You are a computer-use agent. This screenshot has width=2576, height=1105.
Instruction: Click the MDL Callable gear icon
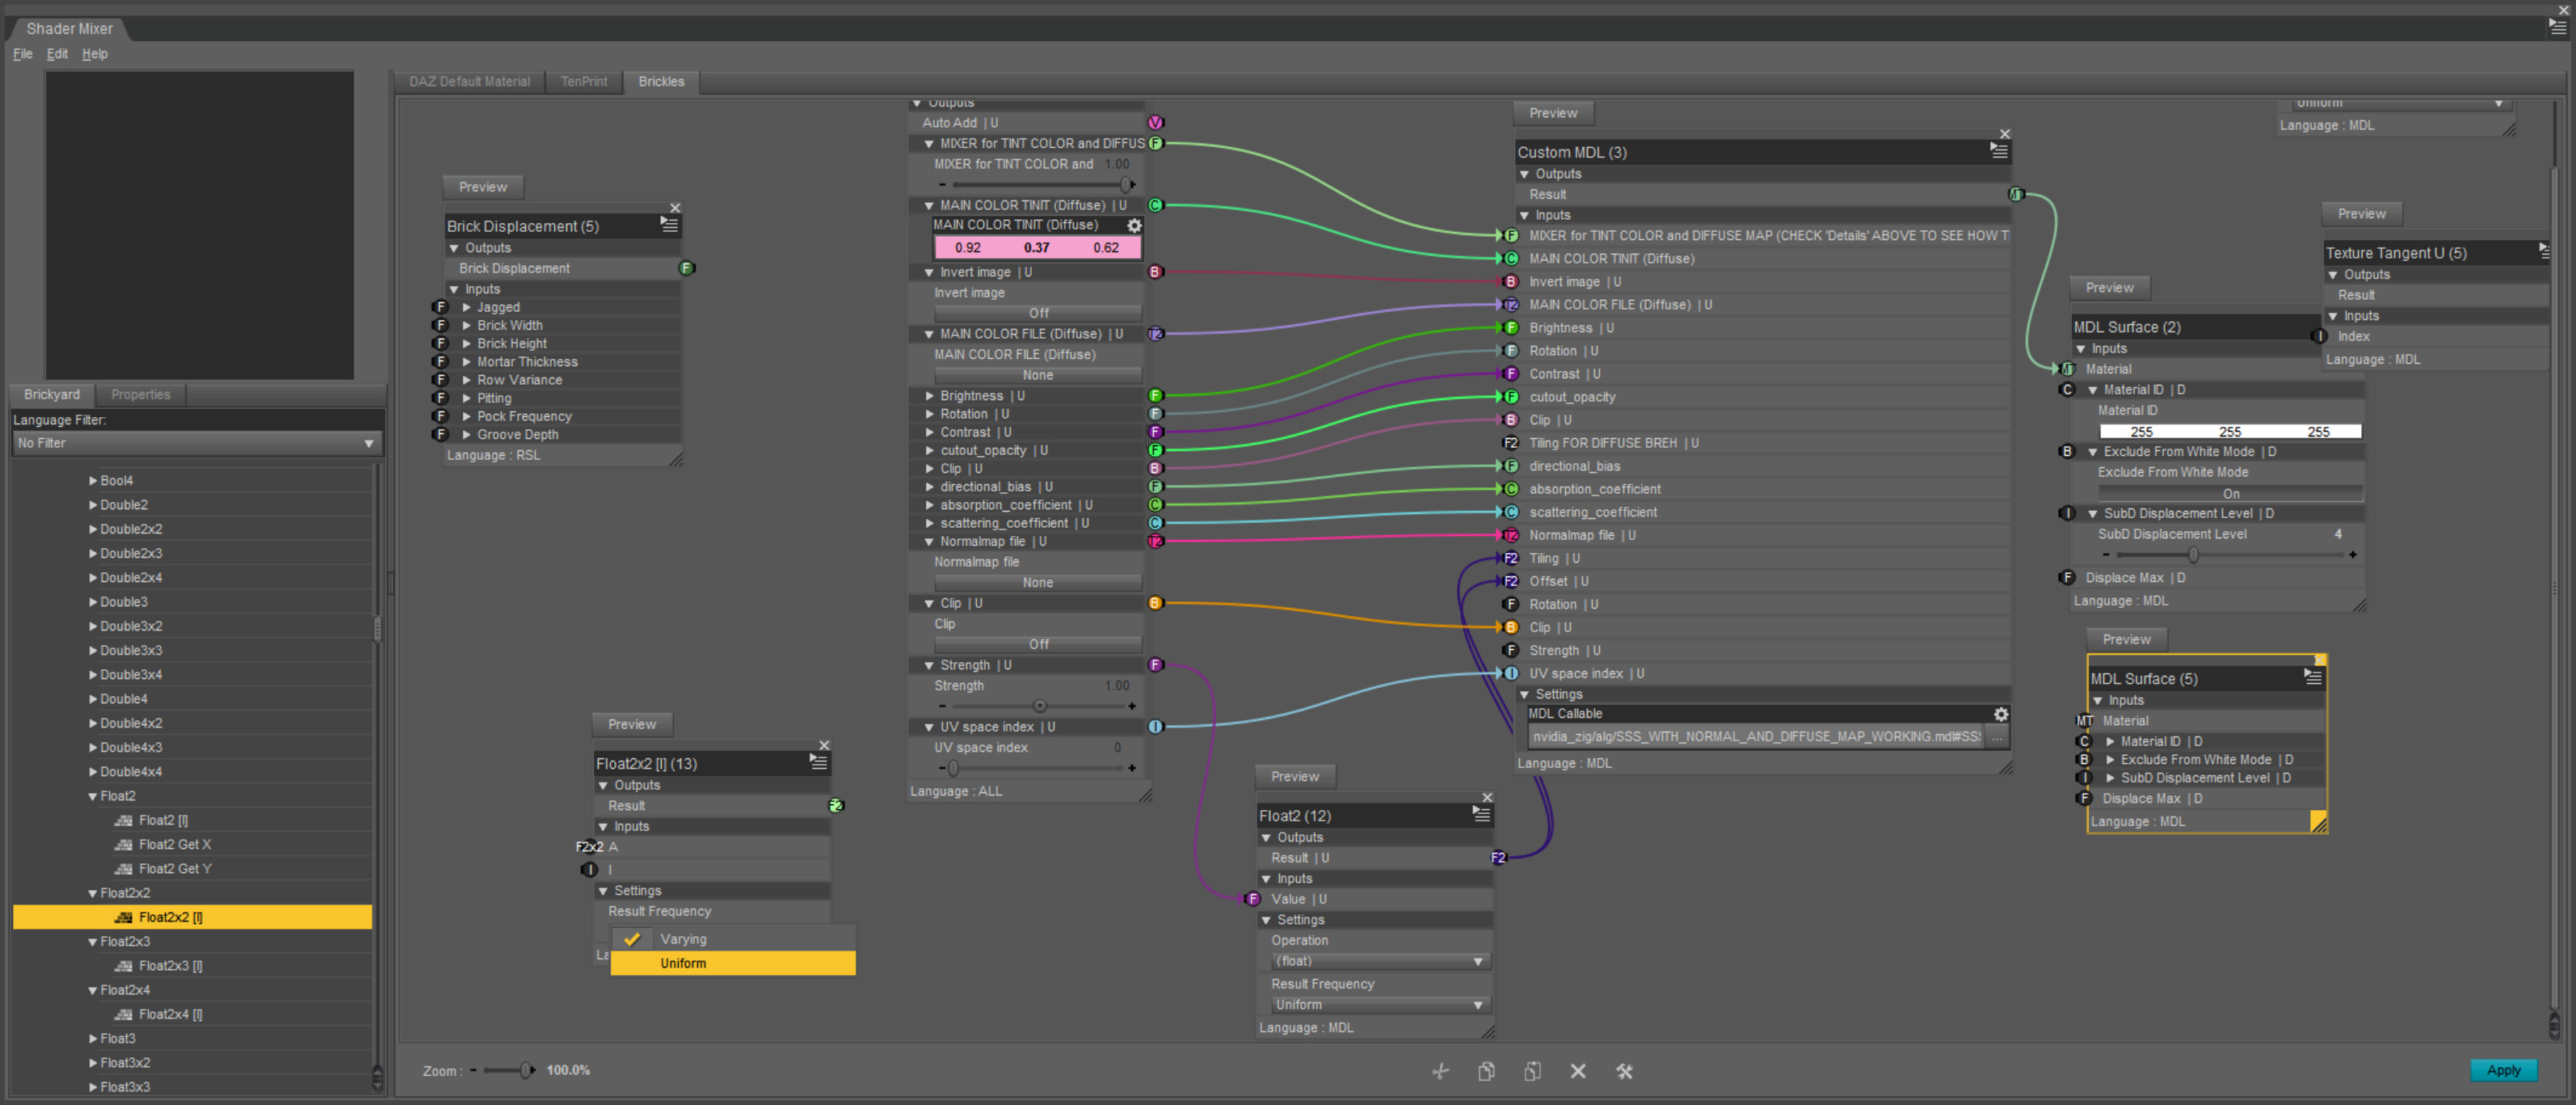pyautogui.click(x=2000, y=714)
